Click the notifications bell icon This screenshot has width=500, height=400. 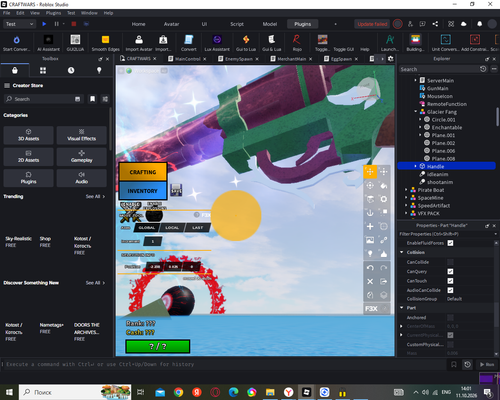point(479,24)
